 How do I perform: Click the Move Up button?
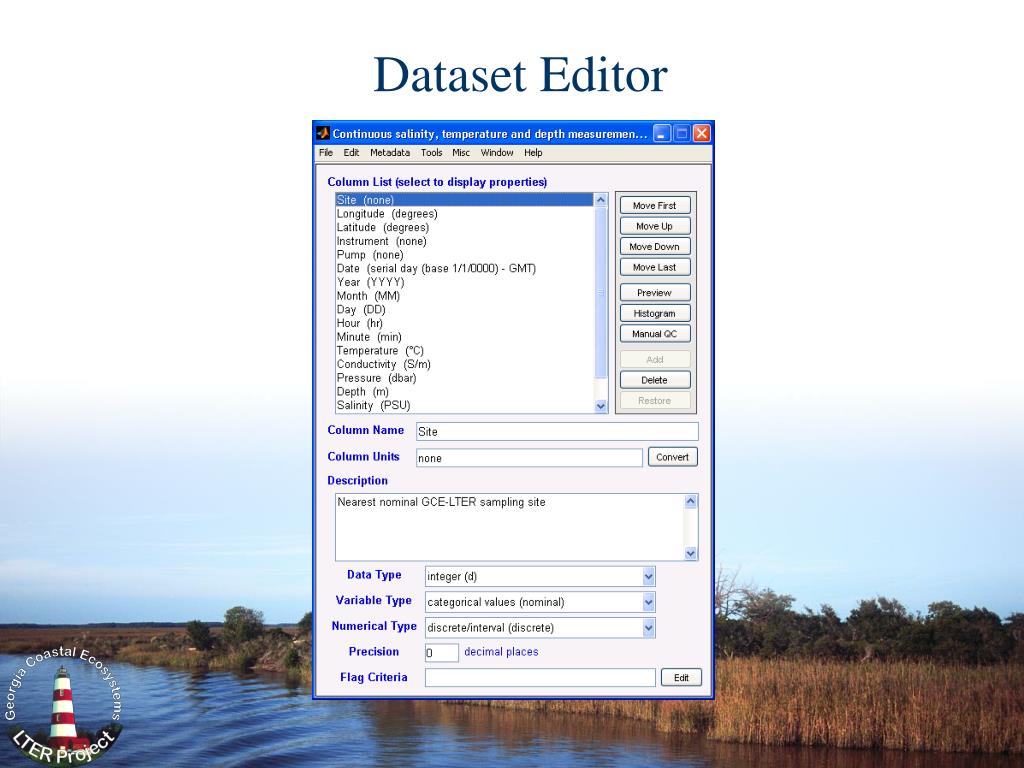coord(654,226)
